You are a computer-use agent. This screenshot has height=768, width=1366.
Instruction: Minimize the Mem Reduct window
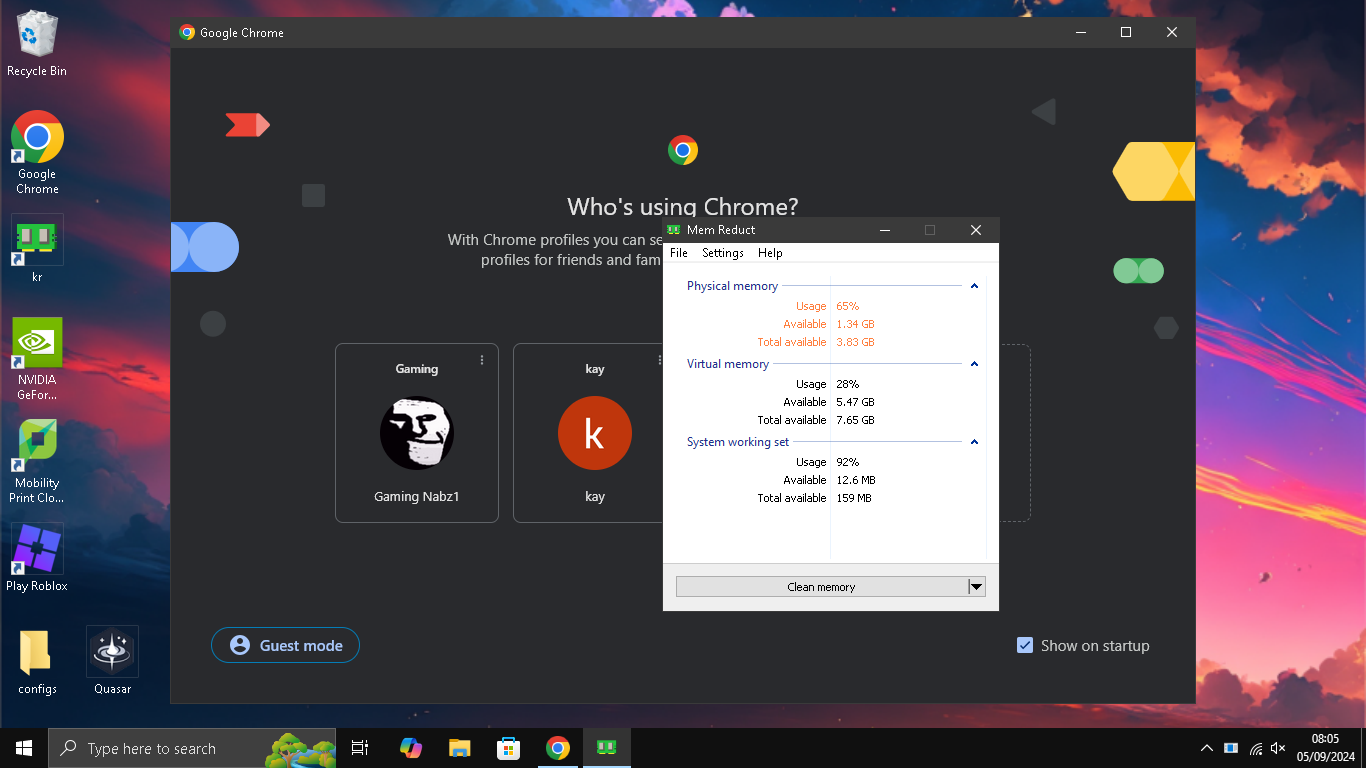pos(885,230)
